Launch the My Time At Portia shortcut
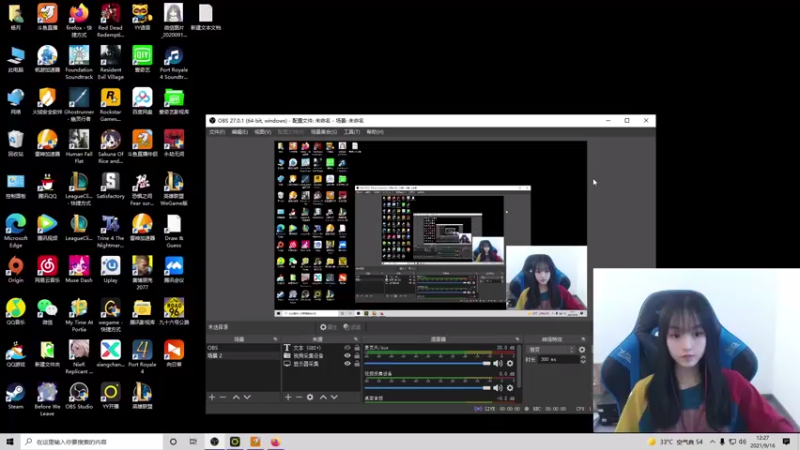 coord(79,316)
